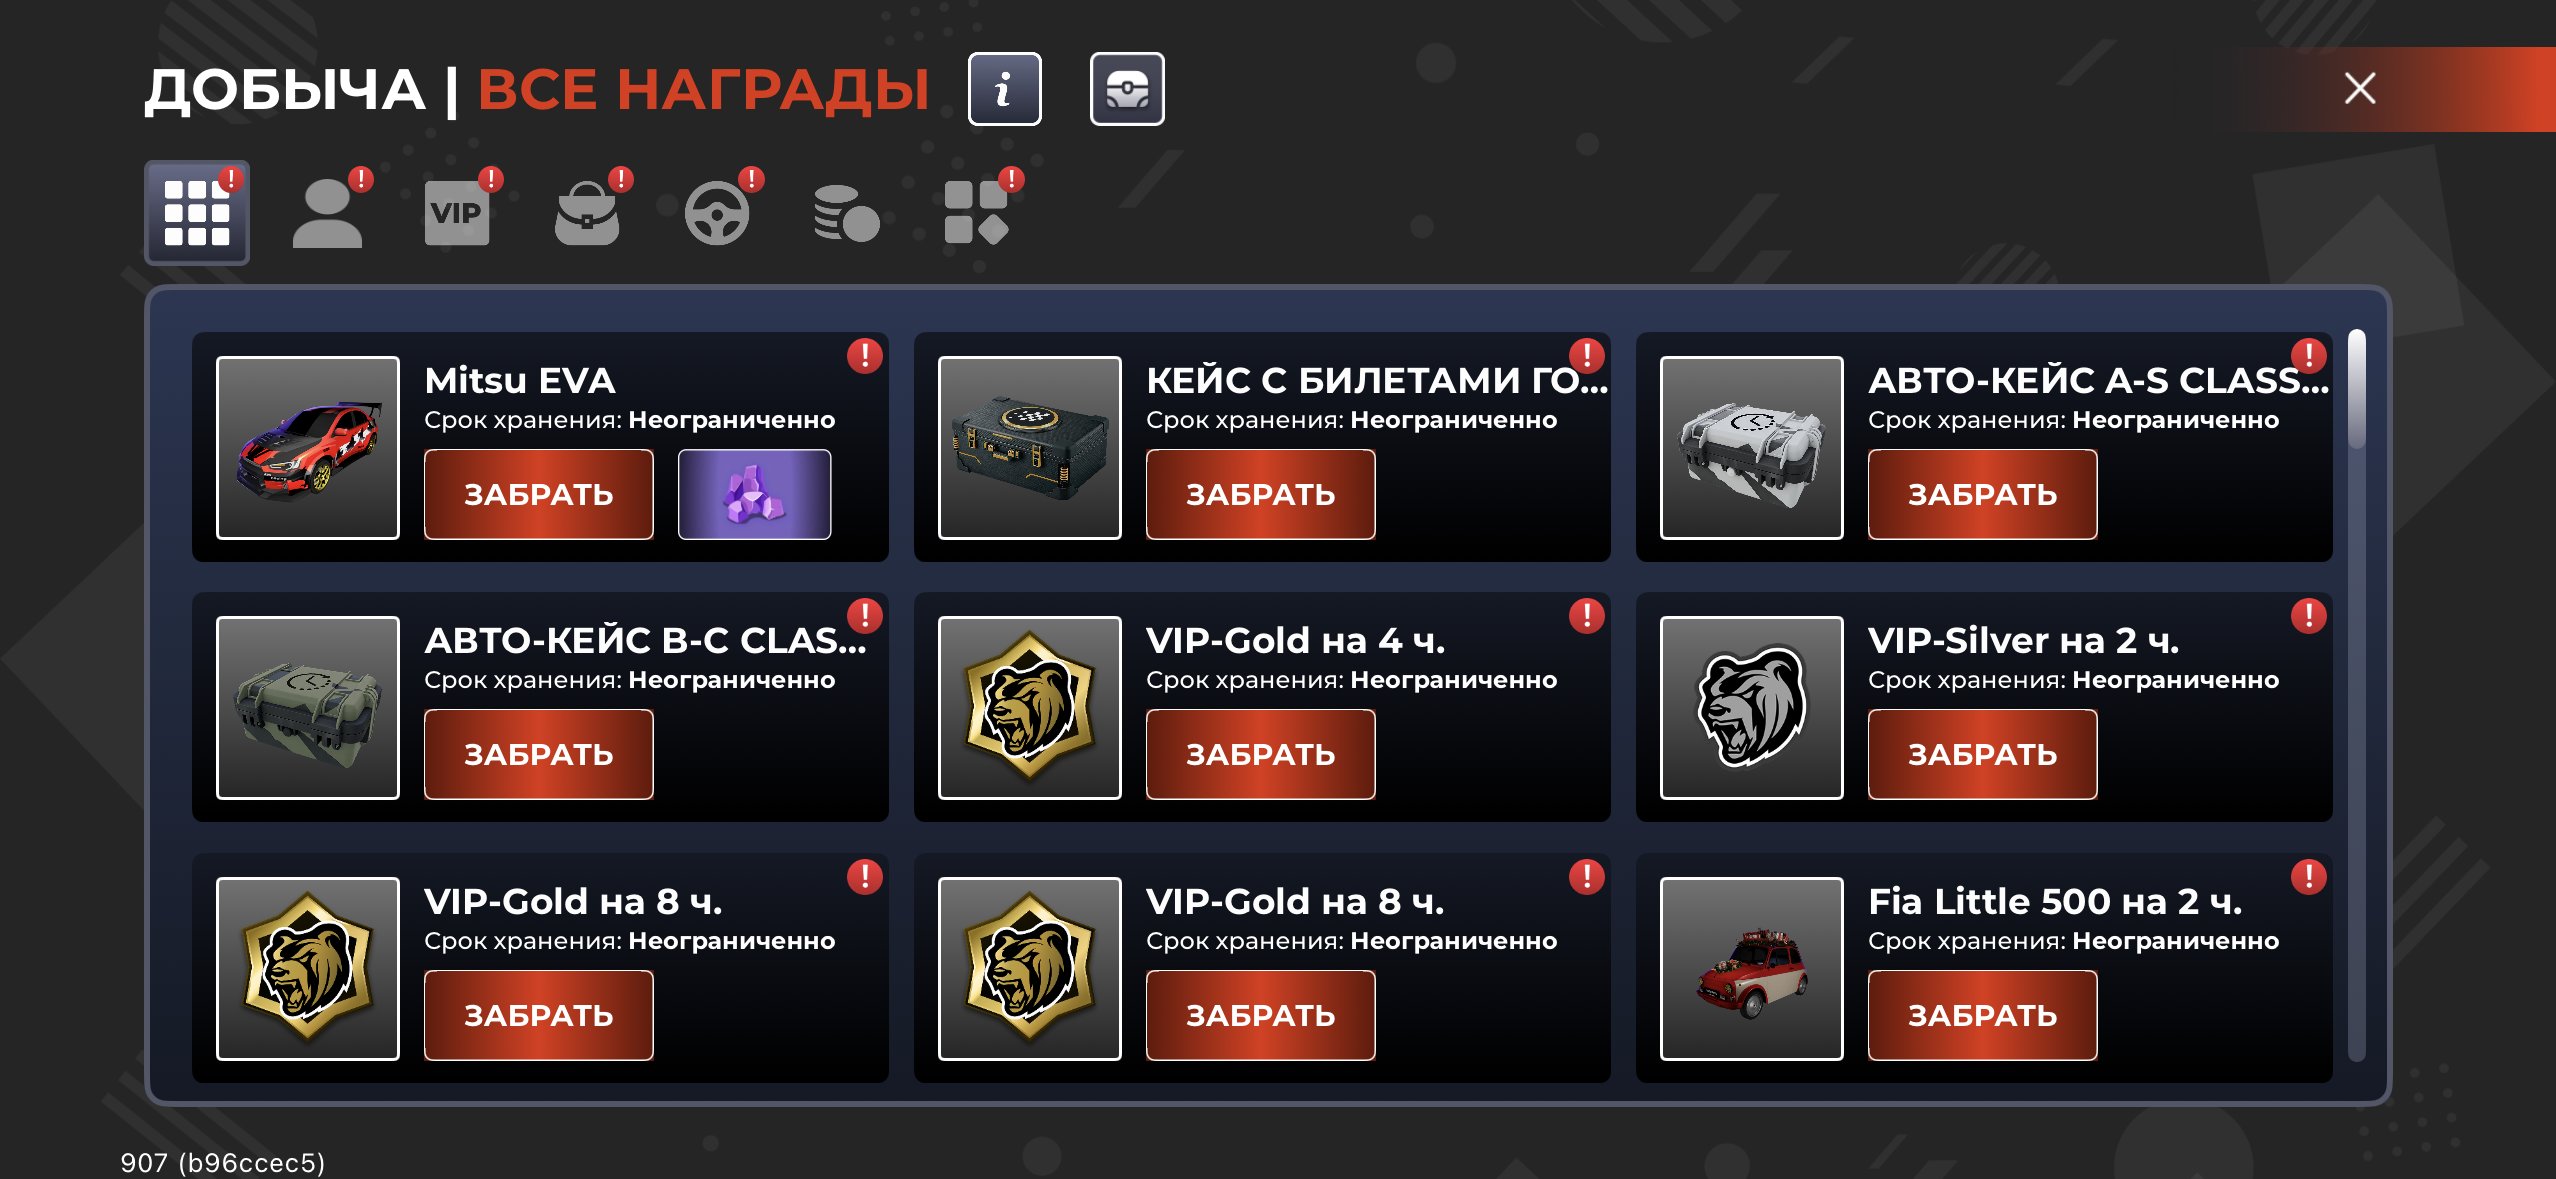Filter rewards by the steering wheel icon
The height and width of the screenshot is (1179, 2556).
click(717, 212)
